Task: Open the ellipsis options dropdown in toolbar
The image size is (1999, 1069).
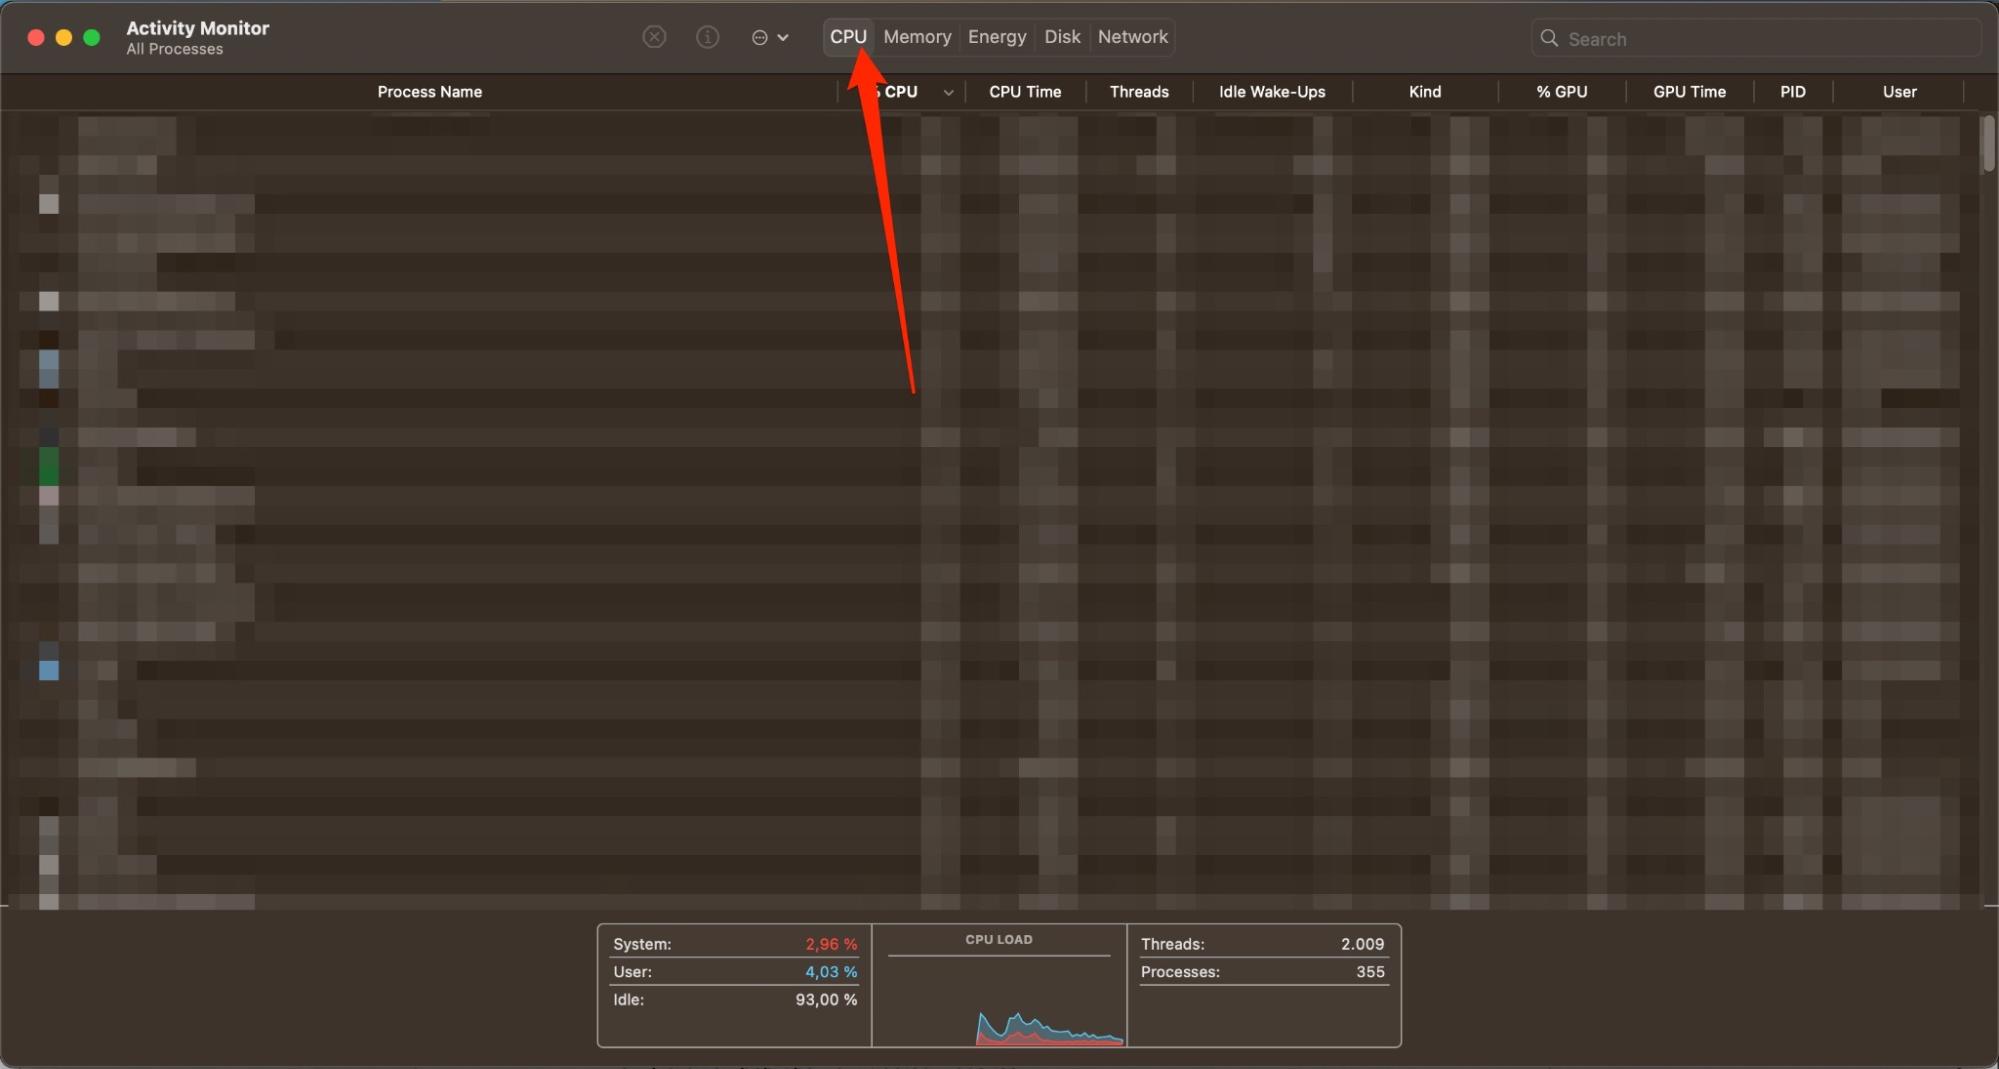Action: point(769,37)
